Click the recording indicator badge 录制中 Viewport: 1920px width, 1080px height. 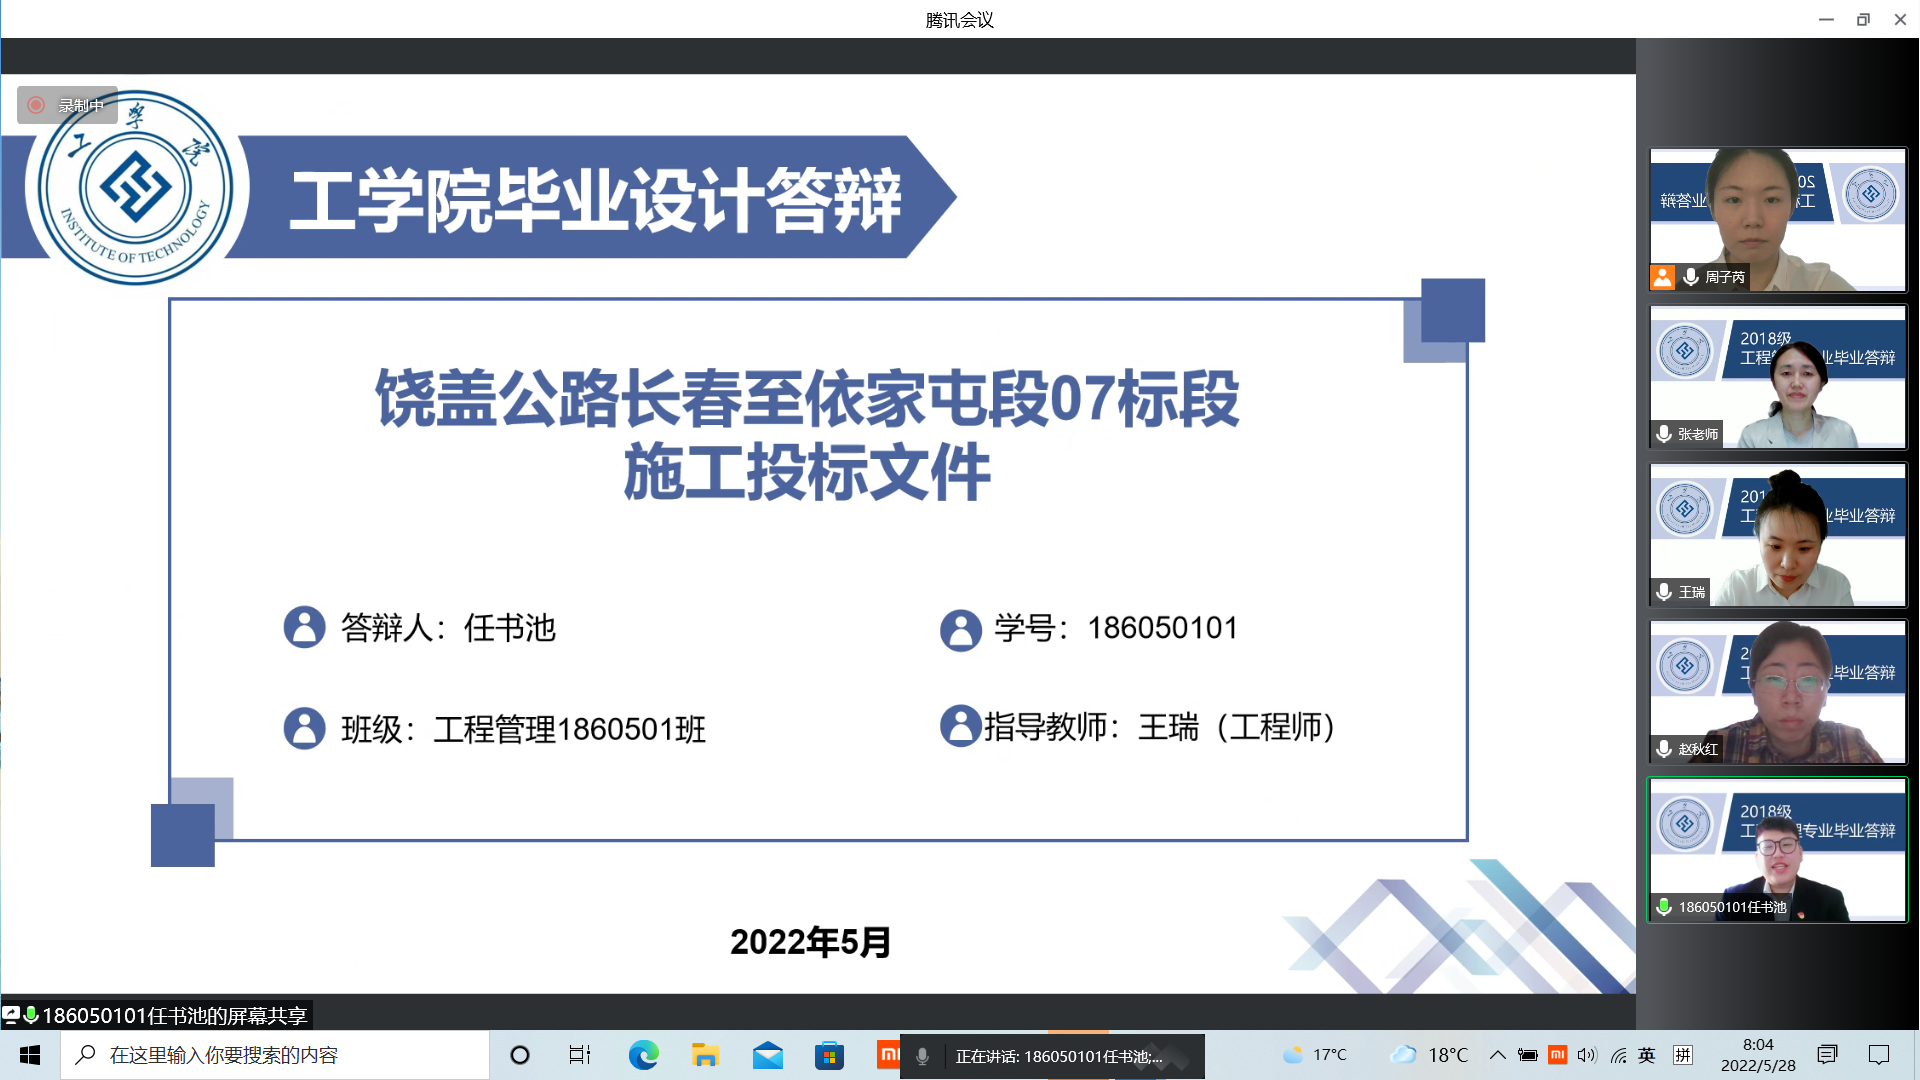(x=67, y=105)
